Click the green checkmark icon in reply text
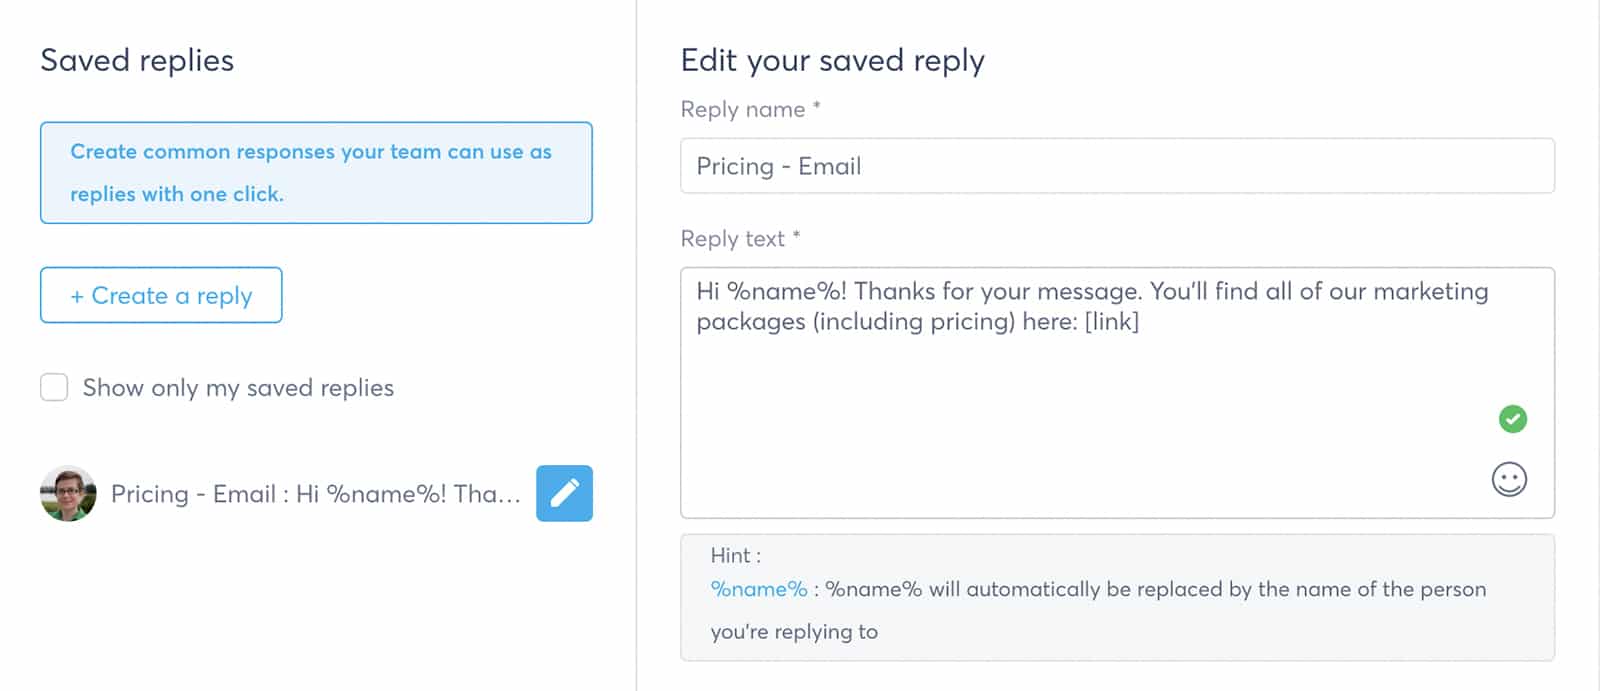Viewport: 1600px width, 691px height. (1513, 419)
